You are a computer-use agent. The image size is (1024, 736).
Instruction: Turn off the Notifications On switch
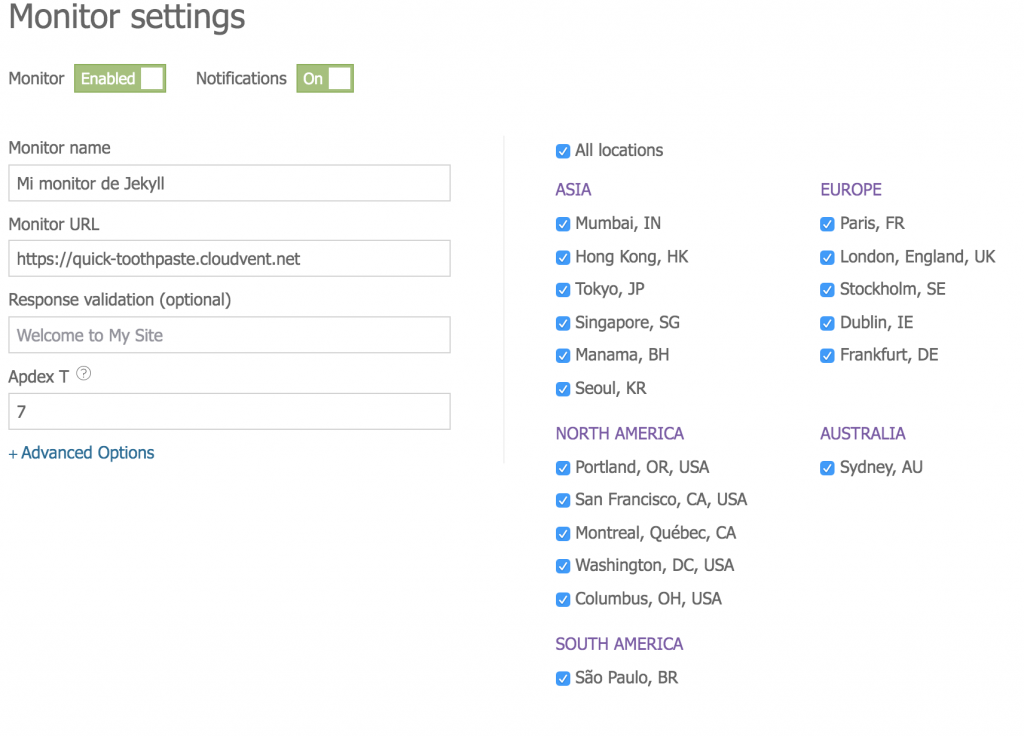(325, 78)
